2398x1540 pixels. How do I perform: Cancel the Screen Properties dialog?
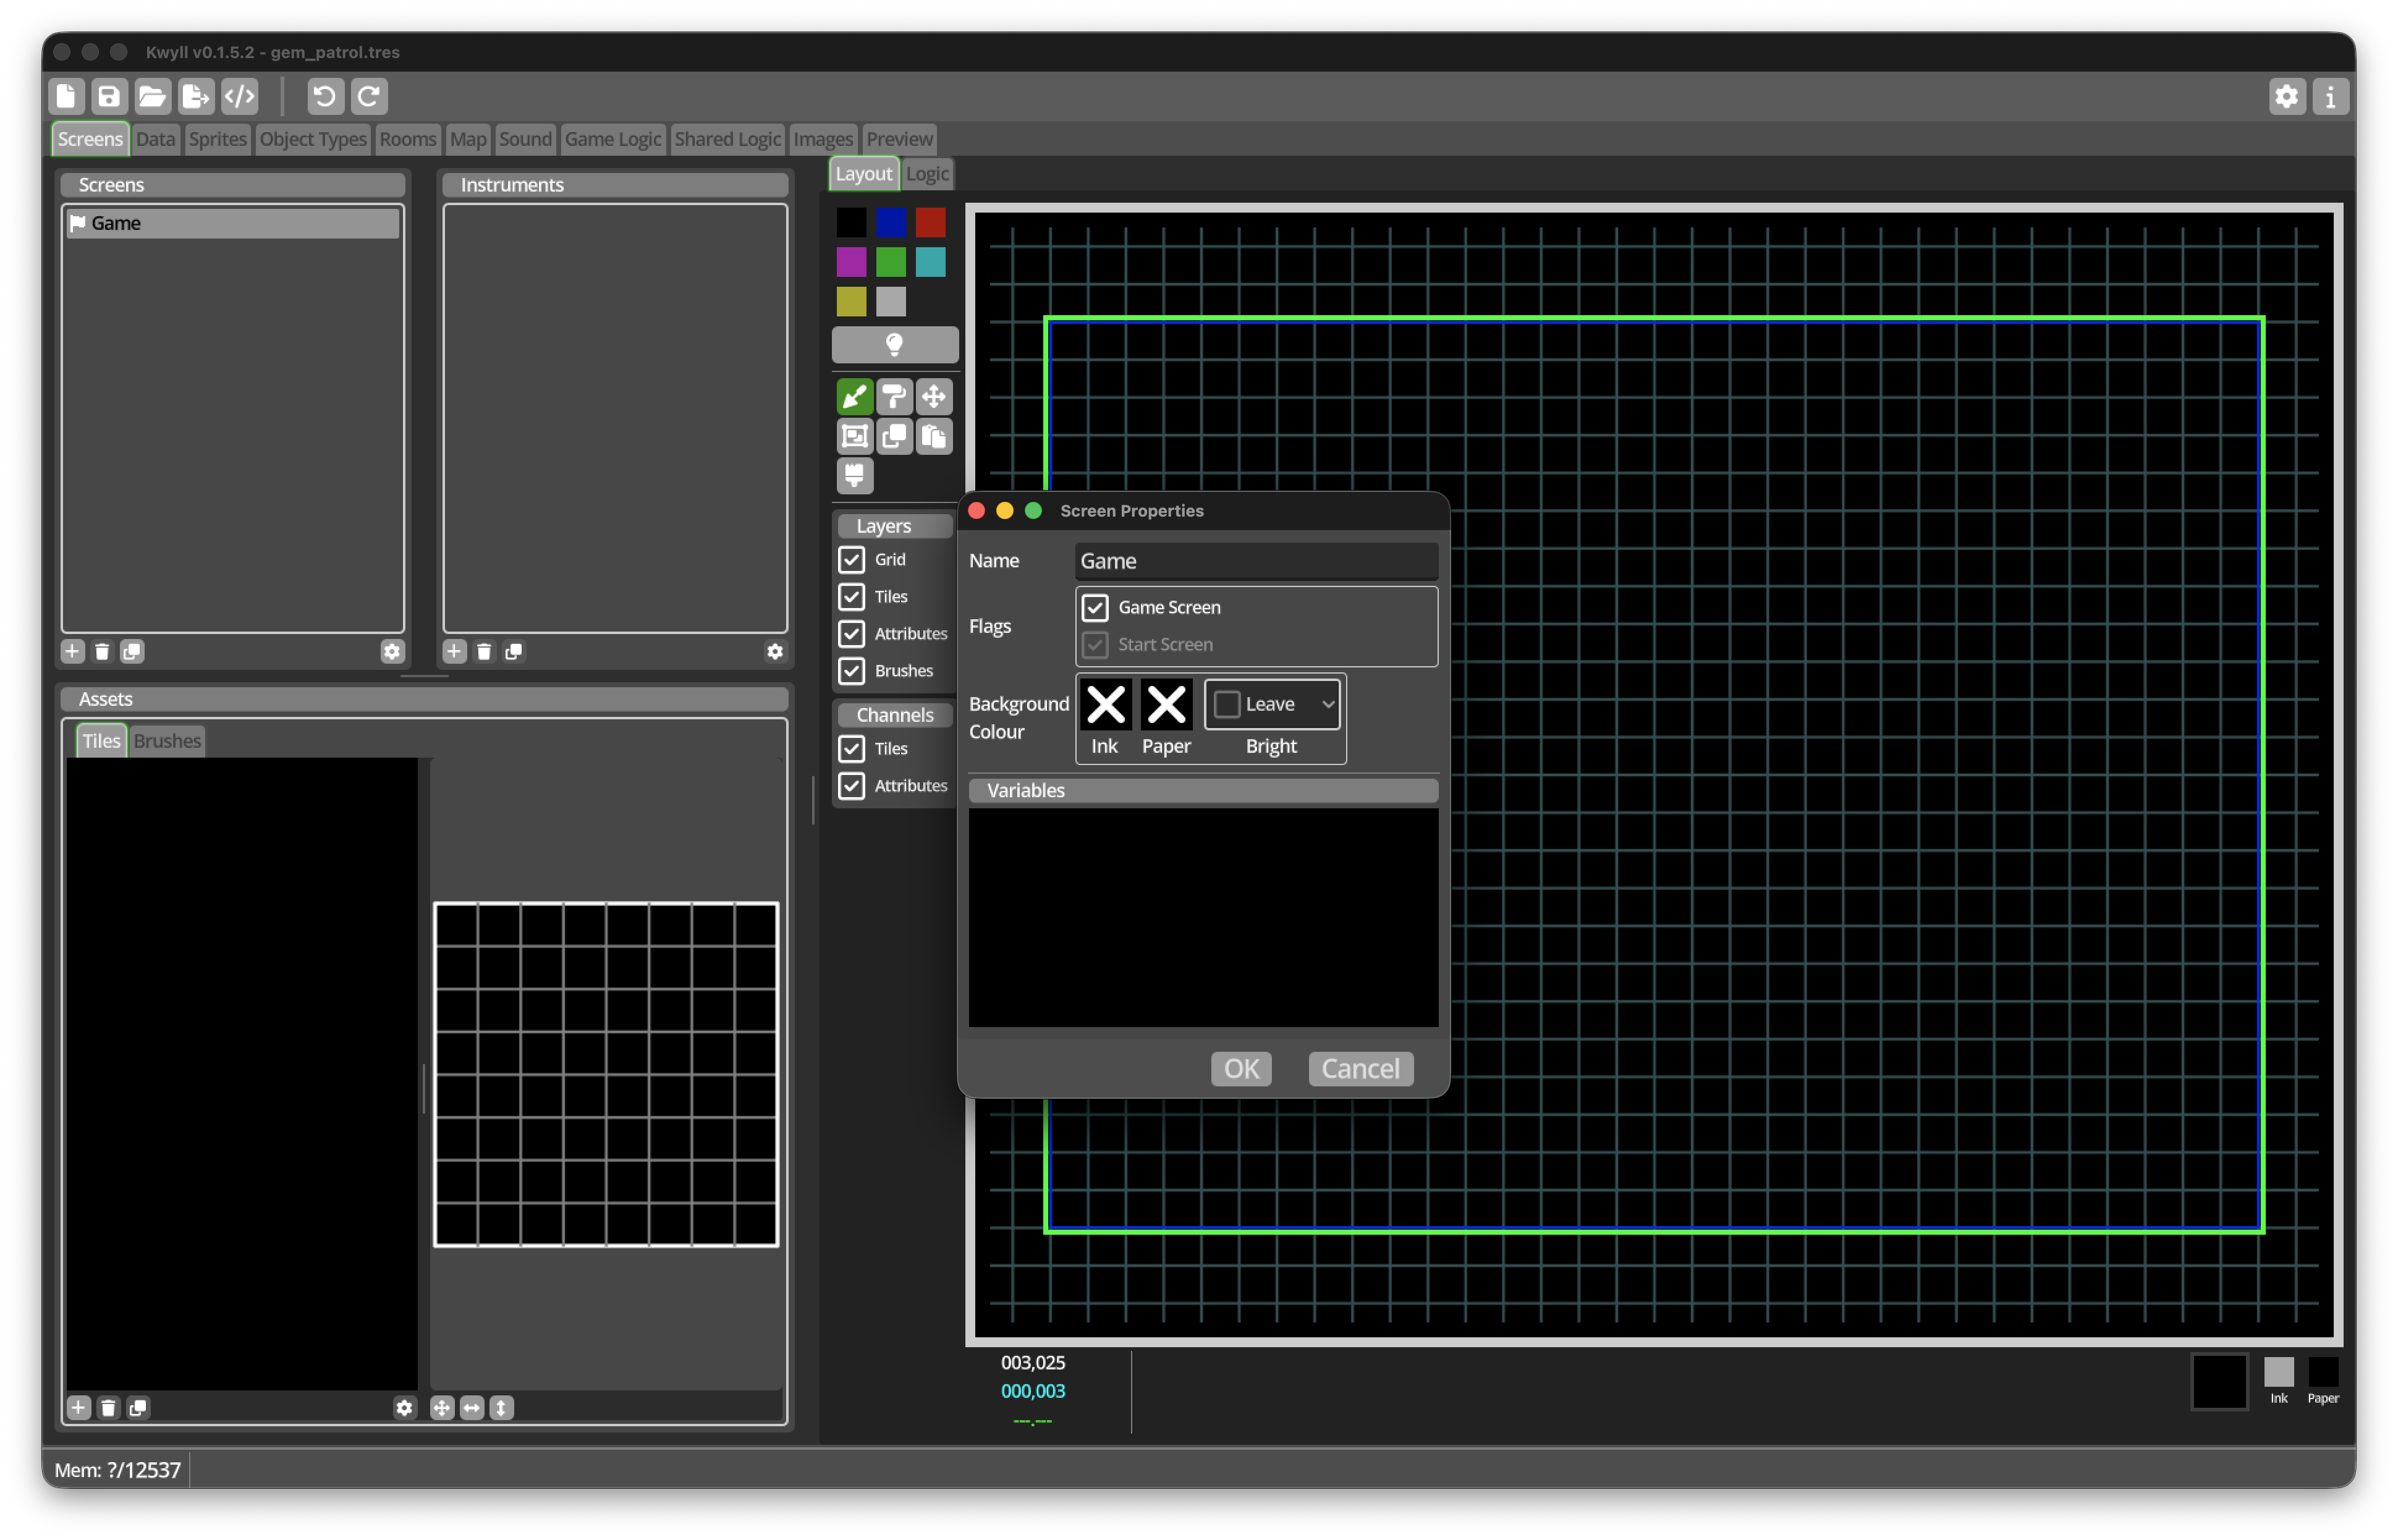click(x=1360, y=1069)
